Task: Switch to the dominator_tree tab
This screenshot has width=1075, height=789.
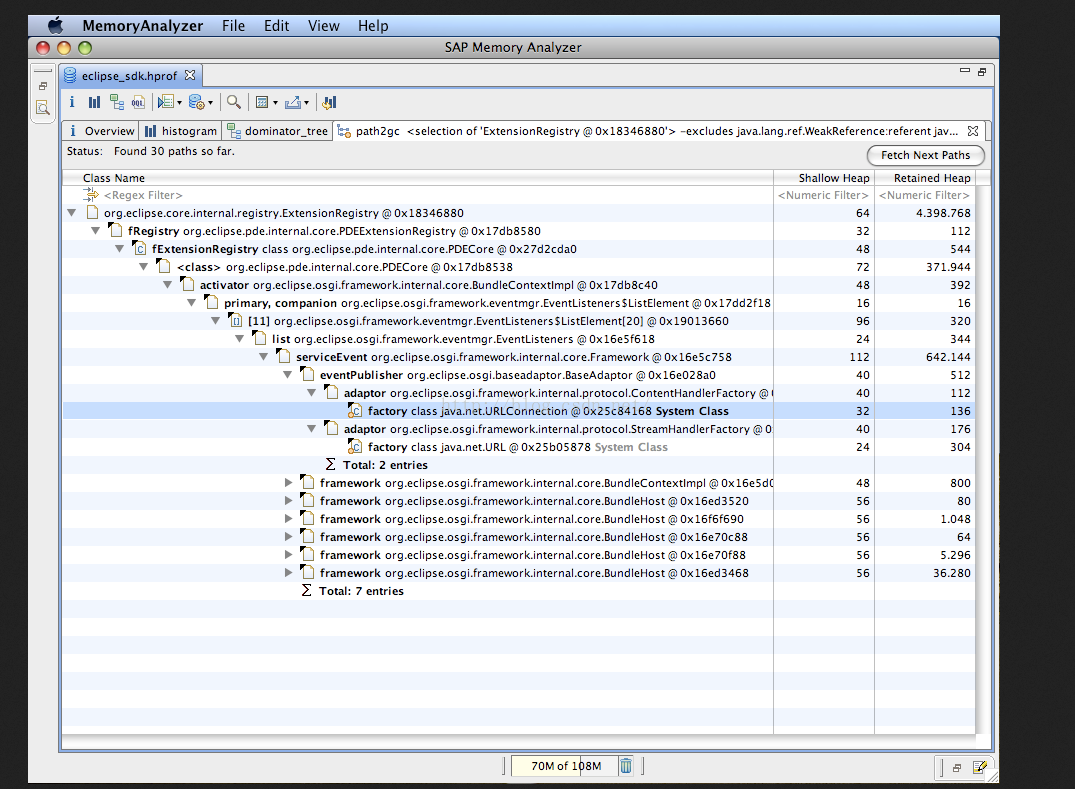Action: tap(277, 131)
